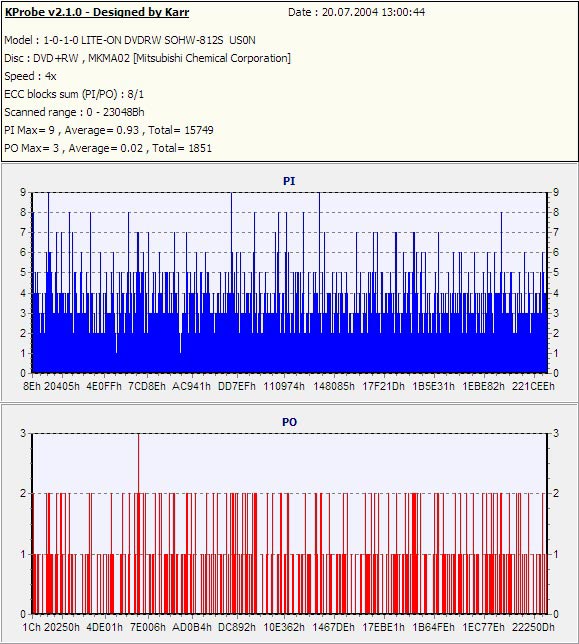Image resolution: width=579 pixels, height=644 pixels.
Task: Click the Disc DVD+RW MKMA02 line
Action: (x=147, y=58)
